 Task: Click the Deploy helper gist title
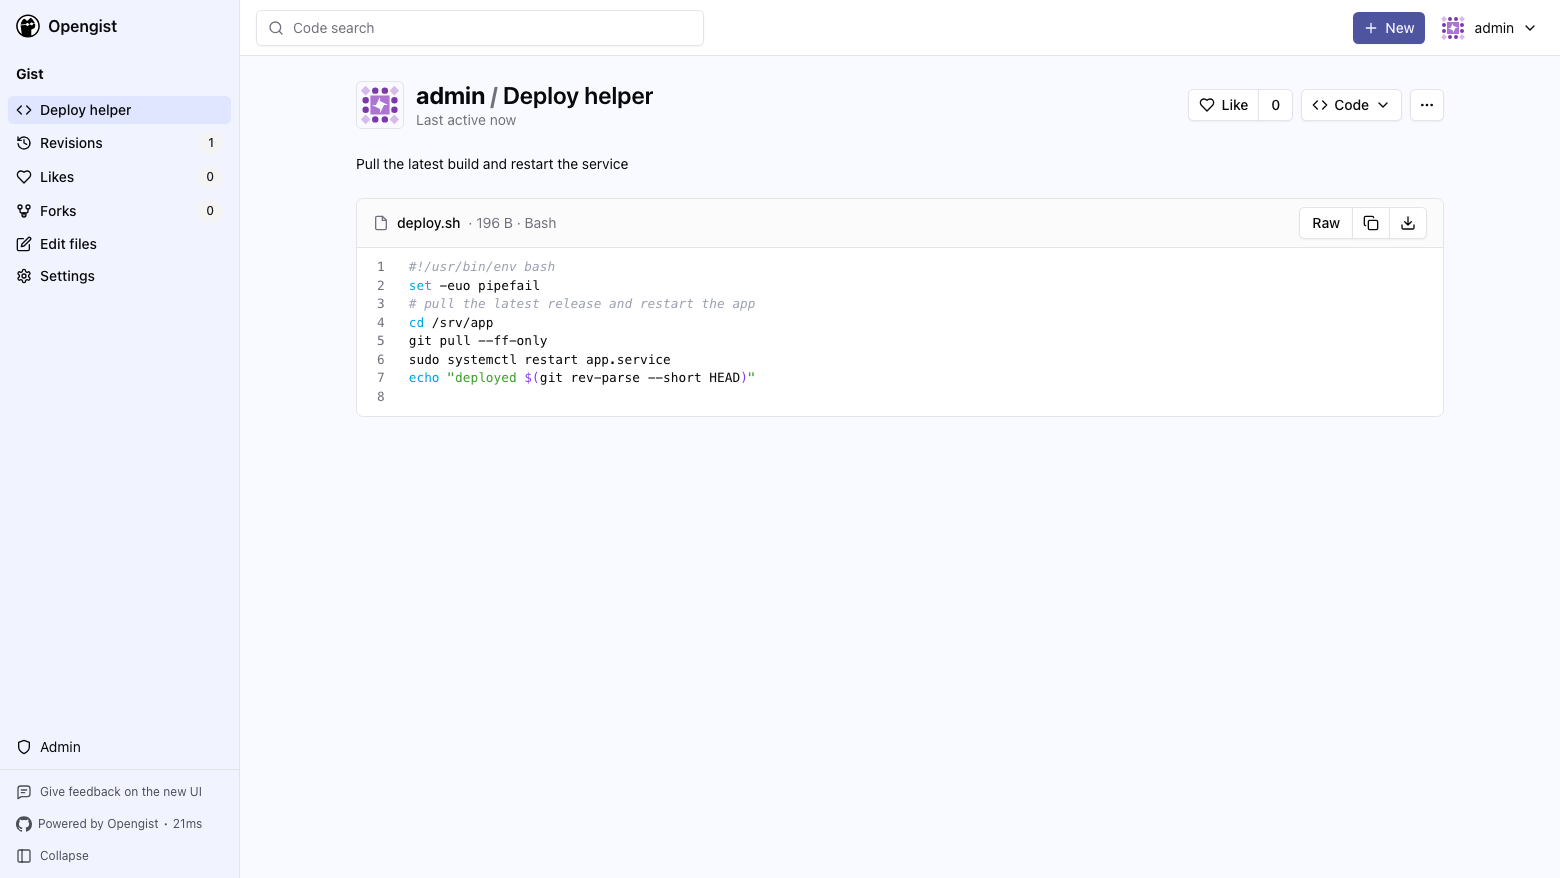click(578, 96)
